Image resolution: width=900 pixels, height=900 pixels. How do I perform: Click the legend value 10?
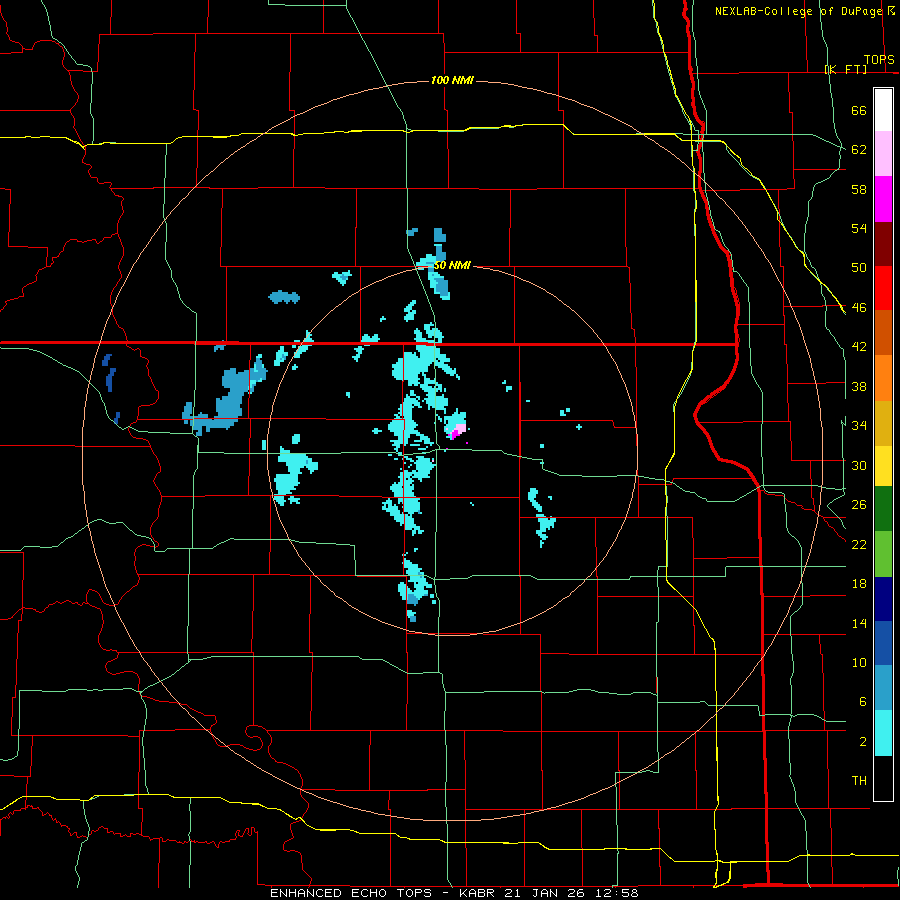(859, 663)
